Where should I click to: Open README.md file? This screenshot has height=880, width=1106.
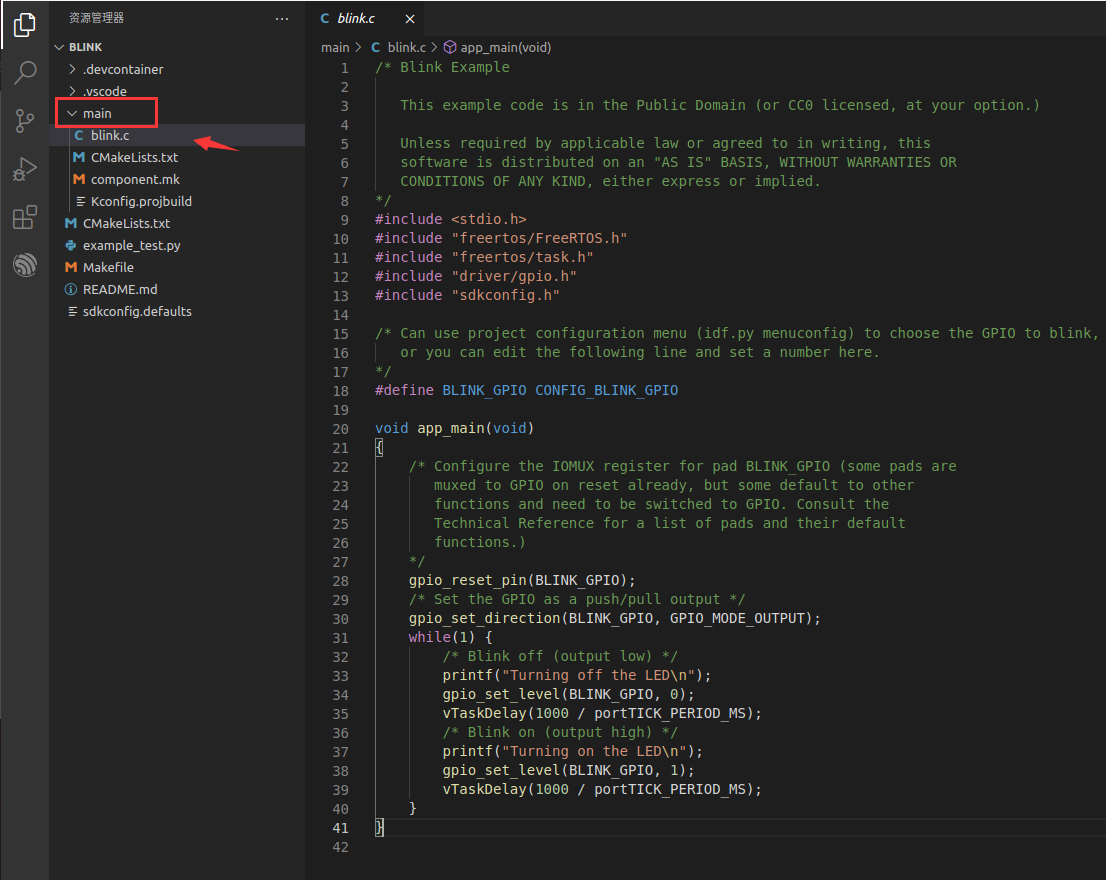click(x=120, y=289)
